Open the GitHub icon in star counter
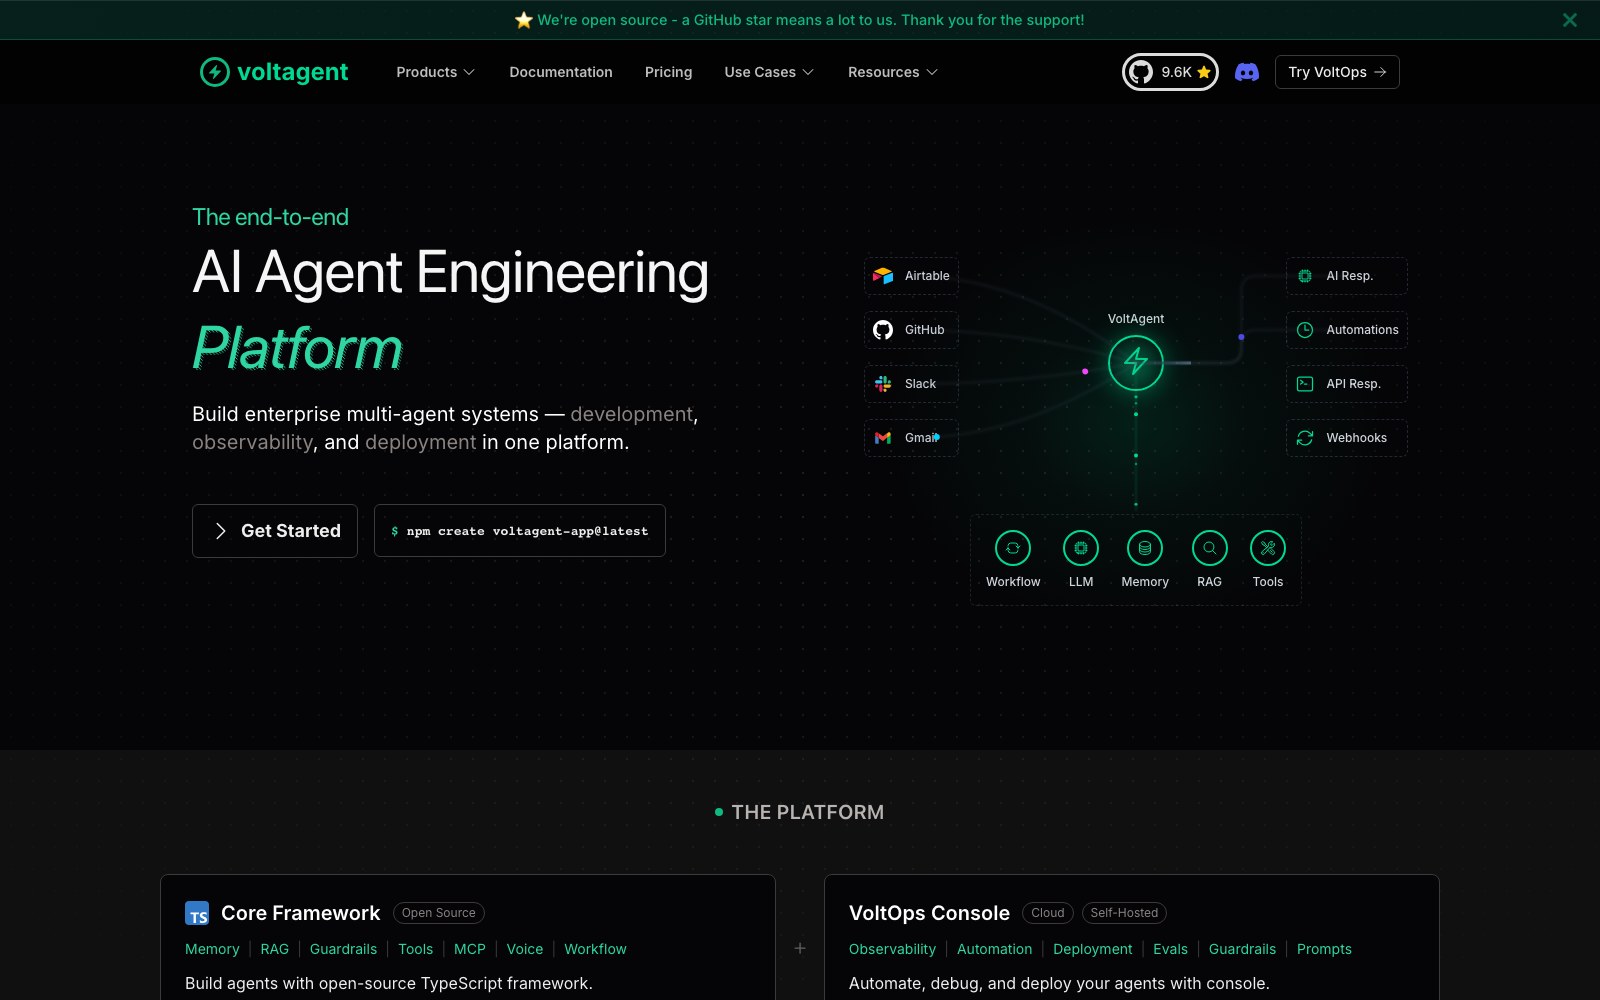 pos(1141,72)
